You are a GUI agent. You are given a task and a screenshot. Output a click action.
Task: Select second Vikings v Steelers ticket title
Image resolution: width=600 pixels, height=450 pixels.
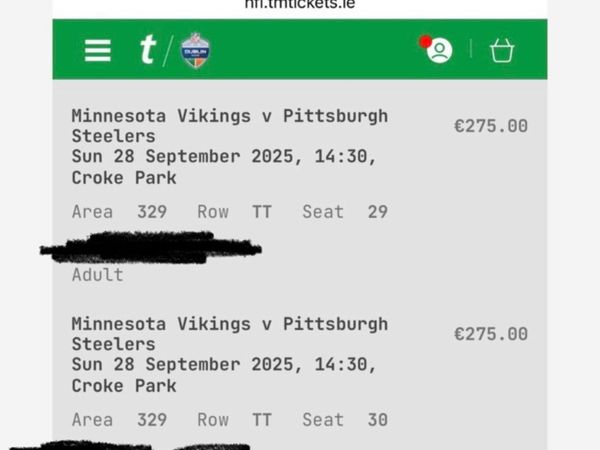[x=230, y=334]
